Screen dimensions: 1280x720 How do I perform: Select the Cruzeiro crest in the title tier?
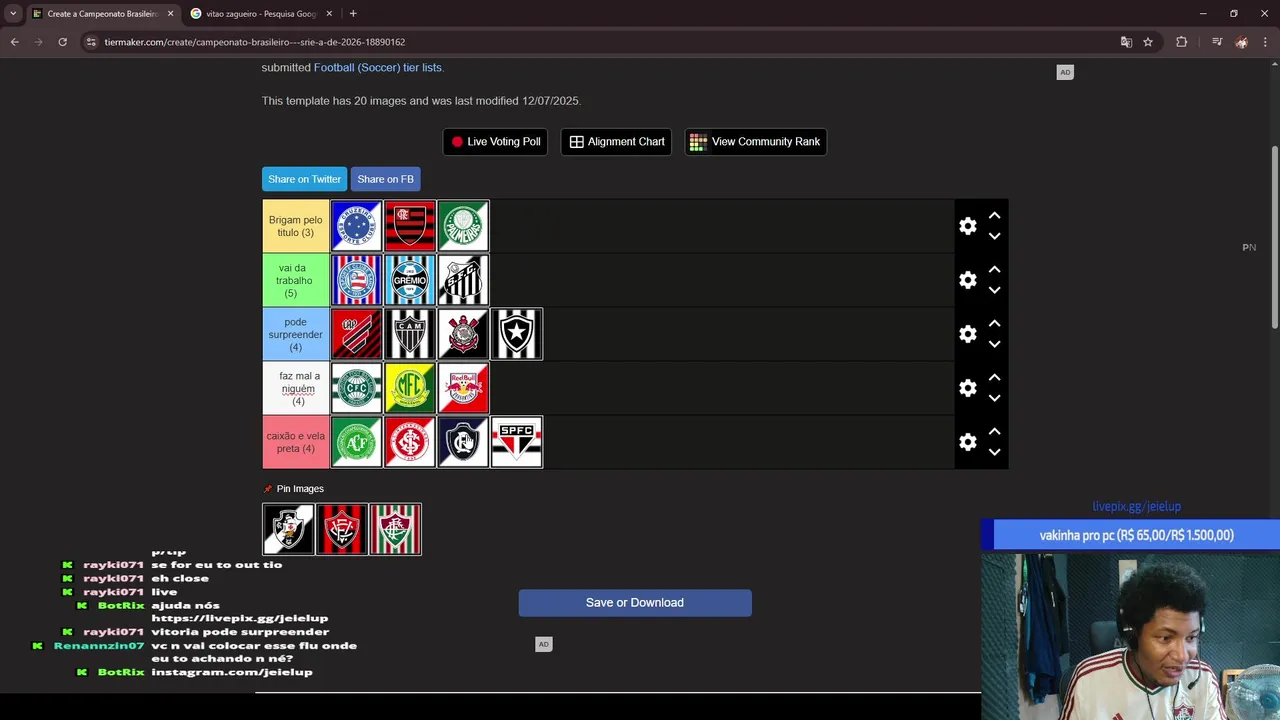tap(357, 226)
